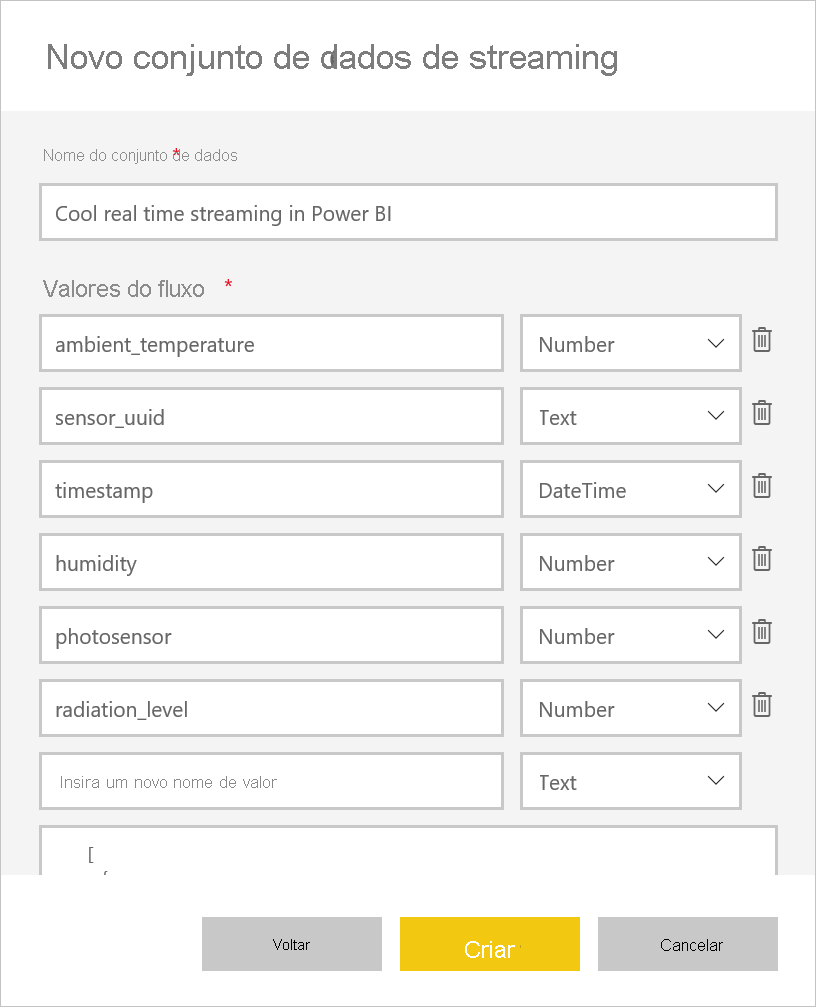Viewport: 816px width, 1007px height.
Task: Click Cancelar to dismiss the dialog
Action: pyautogui.click(x=687, y=944)
